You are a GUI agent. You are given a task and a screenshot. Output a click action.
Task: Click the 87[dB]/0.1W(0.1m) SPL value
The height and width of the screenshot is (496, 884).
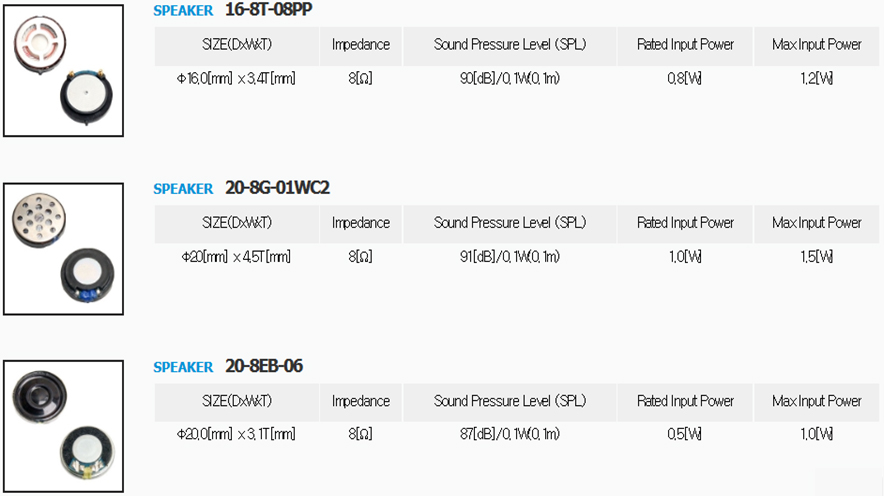click(510, 434)
